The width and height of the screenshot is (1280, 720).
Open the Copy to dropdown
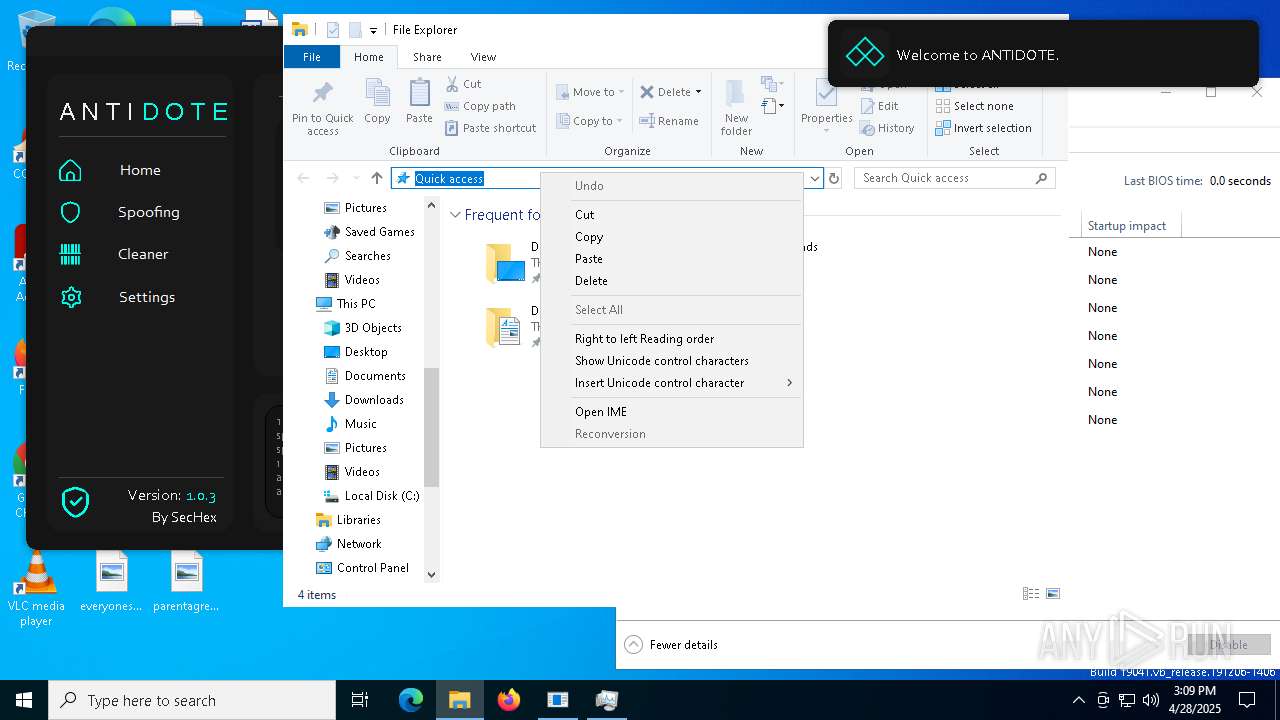pyautogui.click(x=590, y=121)
